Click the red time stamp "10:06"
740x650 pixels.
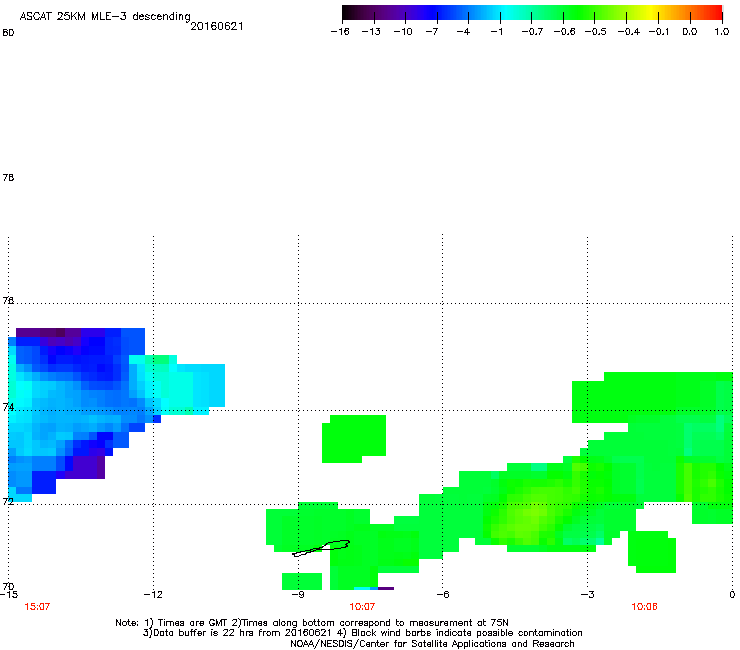(x=644, y=607)
